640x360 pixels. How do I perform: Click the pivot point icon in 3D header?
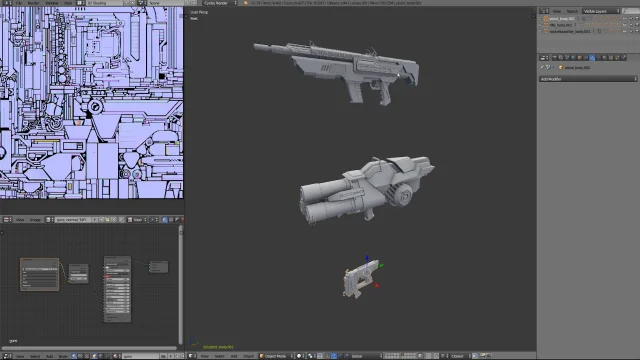pos(310,356)
